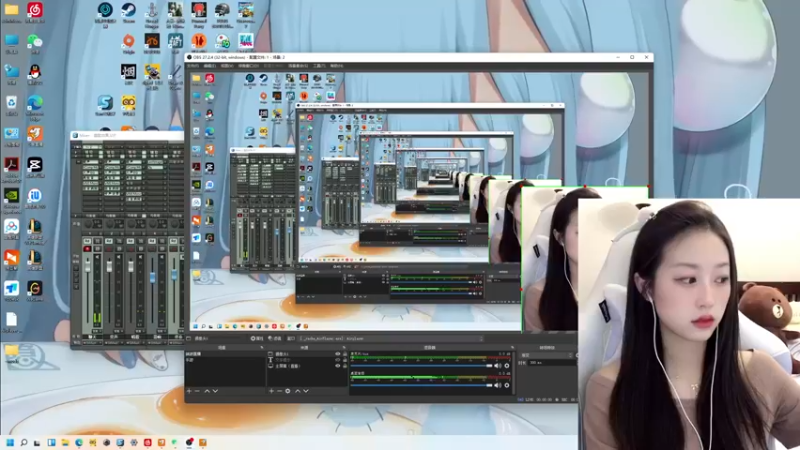Viewport: 800px width, 450px height.
Task: Open the Tools menu in OBS menu bar
Action: pos(319,66)
